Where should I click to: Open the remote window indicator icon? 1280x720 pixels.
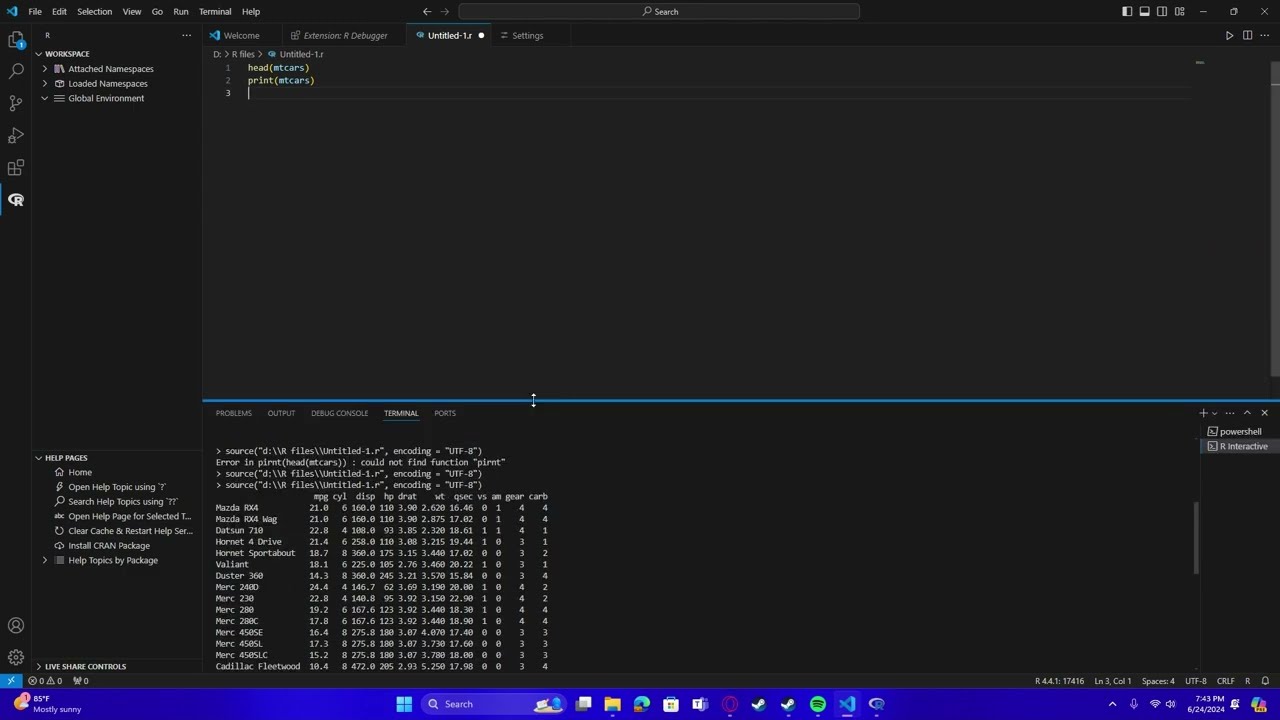11,681
